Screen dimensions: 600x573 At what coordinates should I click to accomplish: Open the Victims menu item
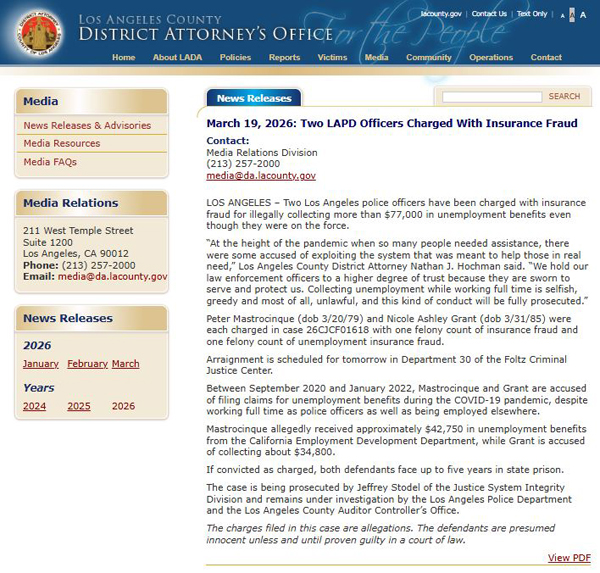pos(332,58)
